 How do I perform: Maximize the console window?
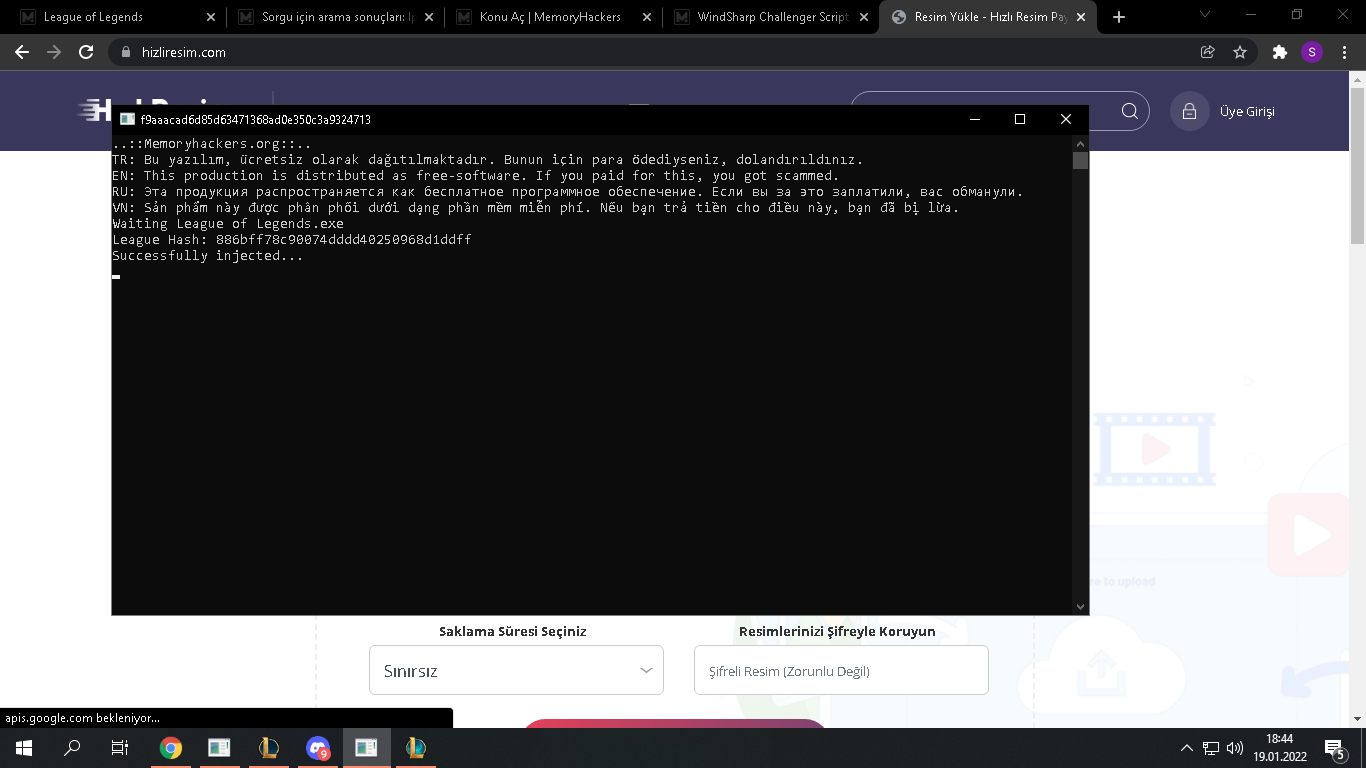coord(1020,119)
